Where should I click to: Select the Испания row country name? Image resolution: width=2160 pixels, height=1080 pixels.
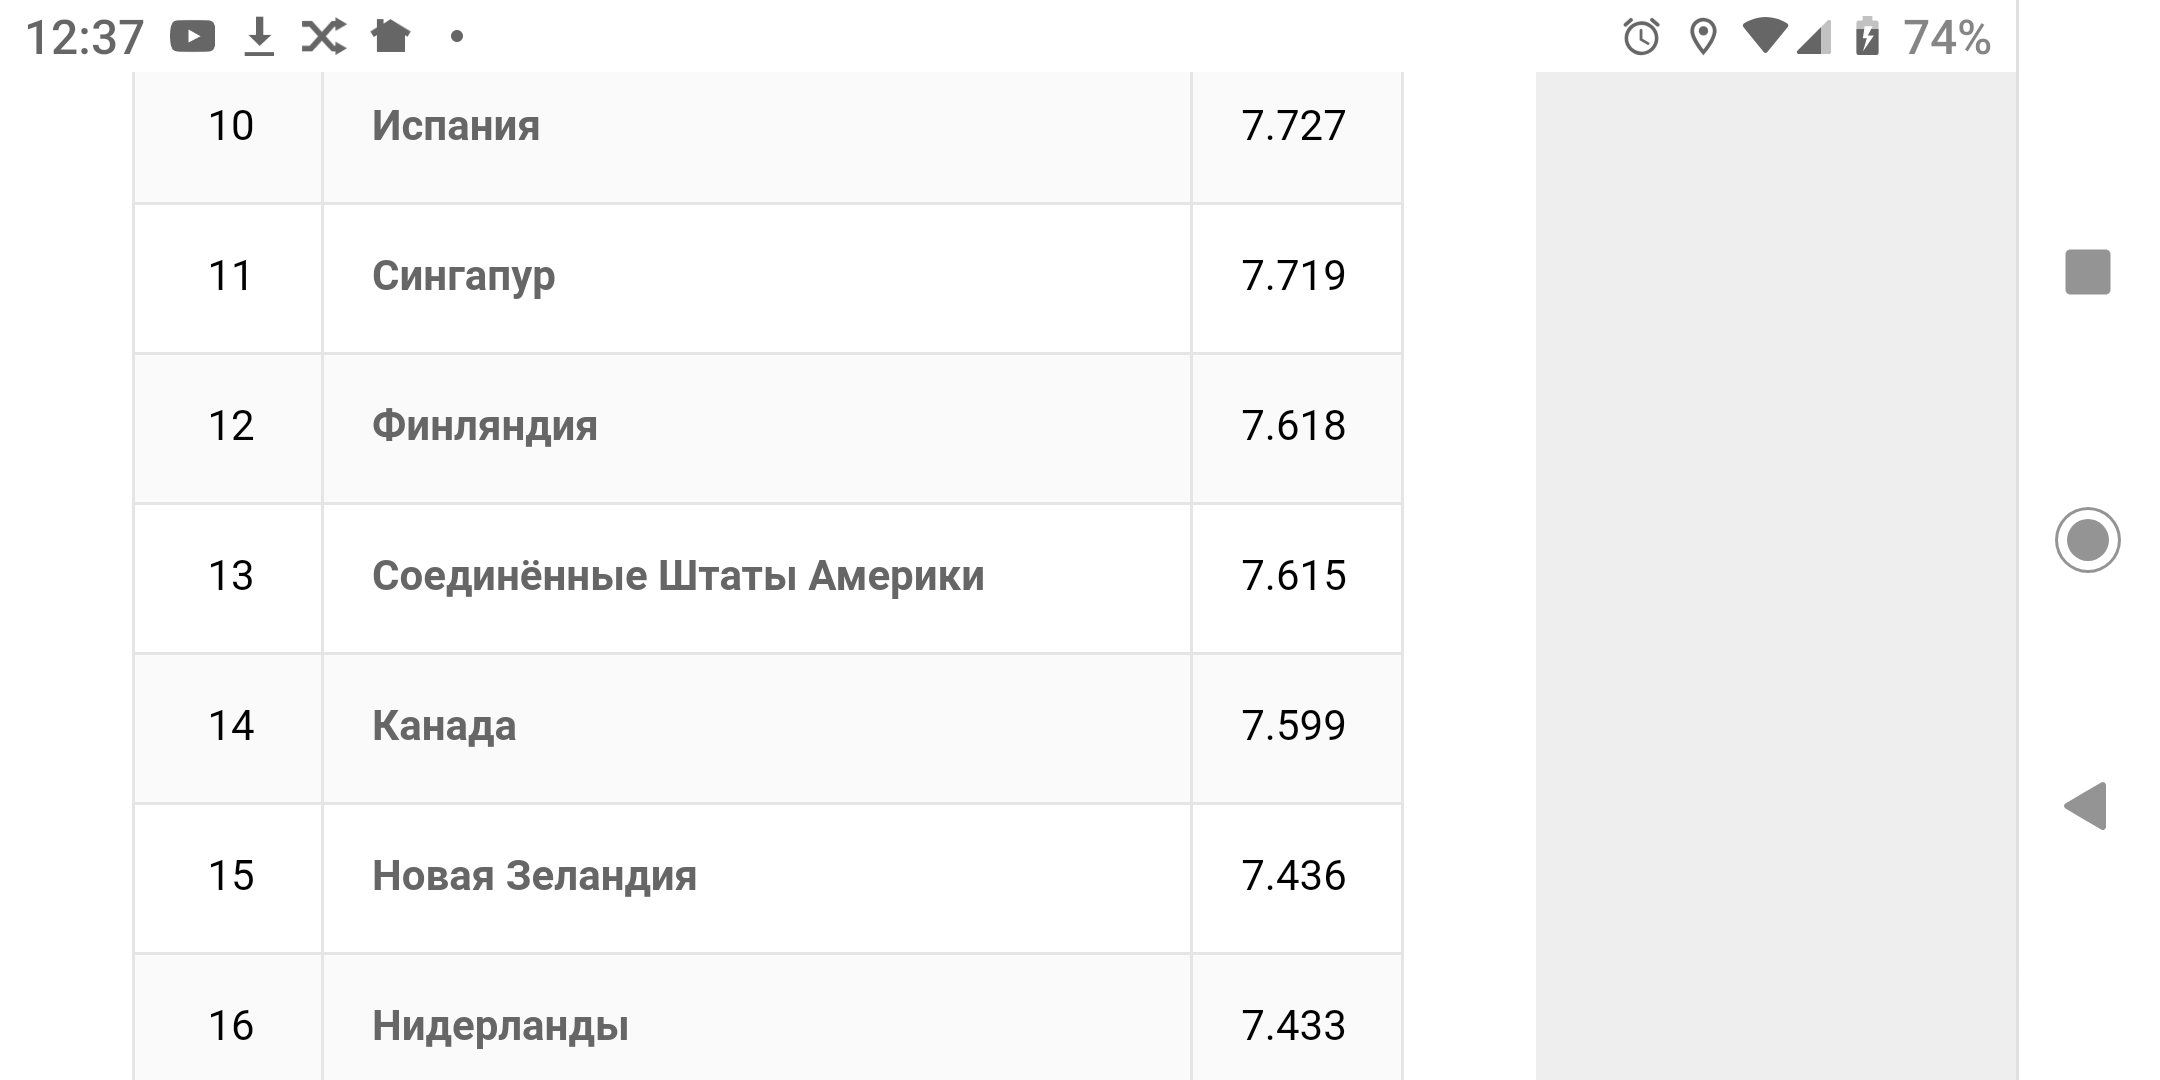coord(456,126)
